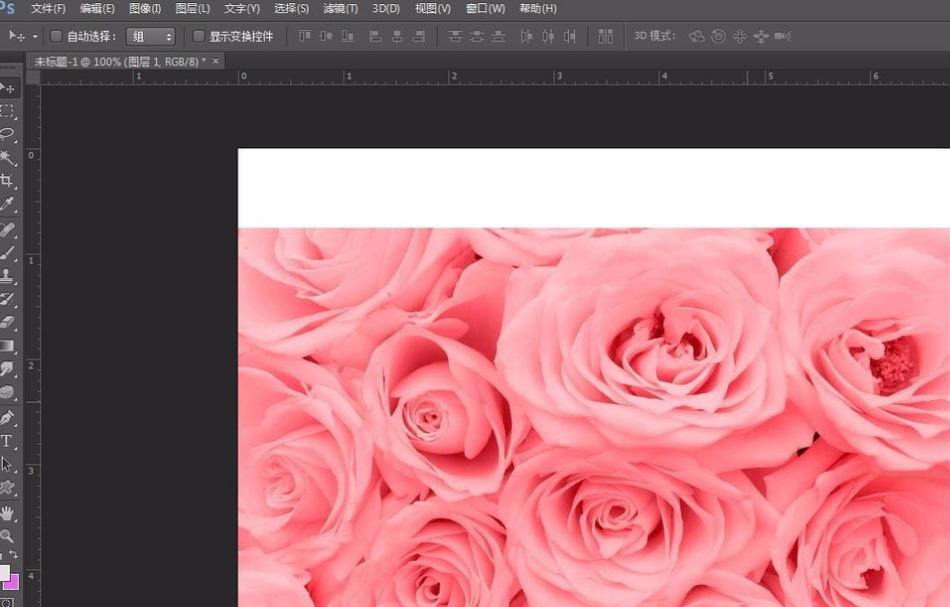Open the 选择(S) menu

click(291, 8)
